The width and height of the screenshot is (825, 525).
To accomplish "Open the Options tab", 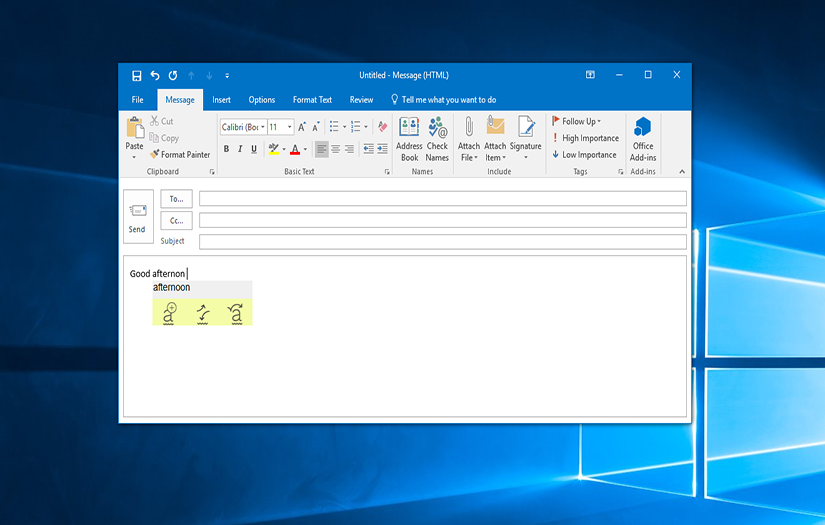I will pos(261,99).
